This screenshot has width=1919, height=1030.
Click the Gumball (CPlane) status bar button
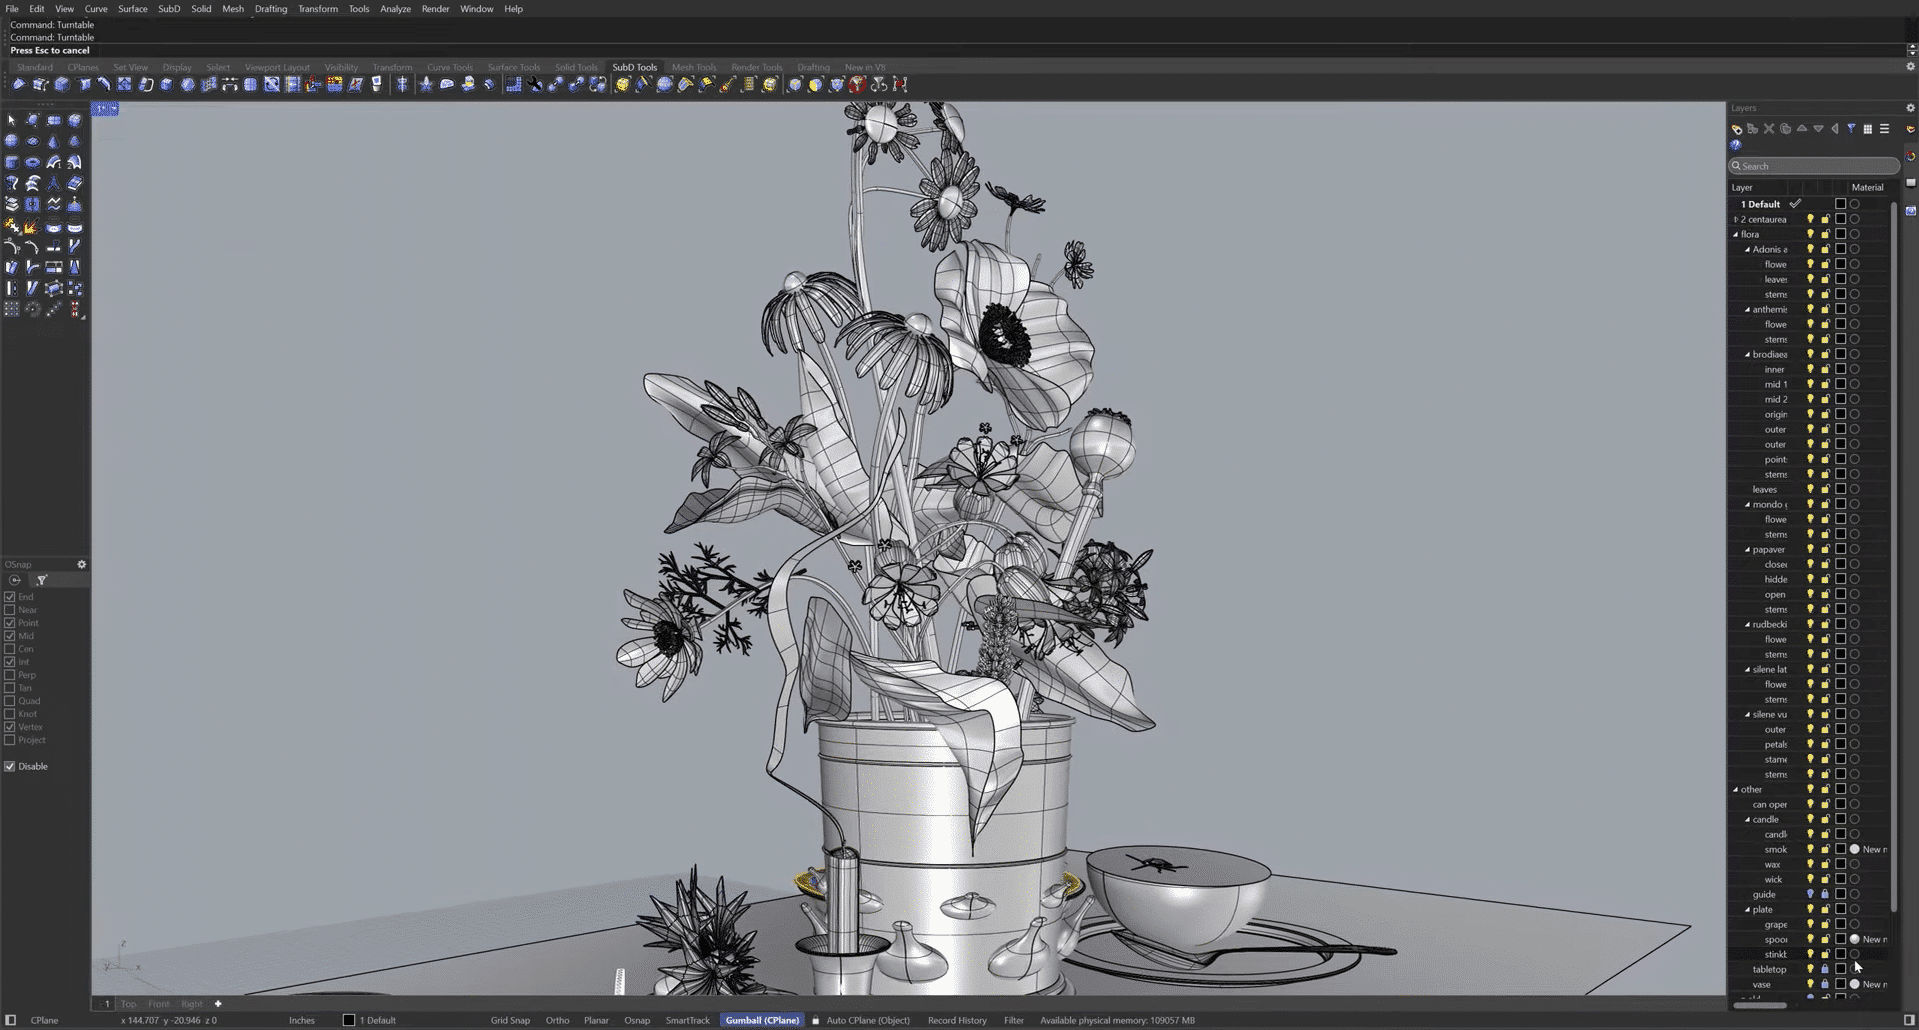pos(762,1020)
